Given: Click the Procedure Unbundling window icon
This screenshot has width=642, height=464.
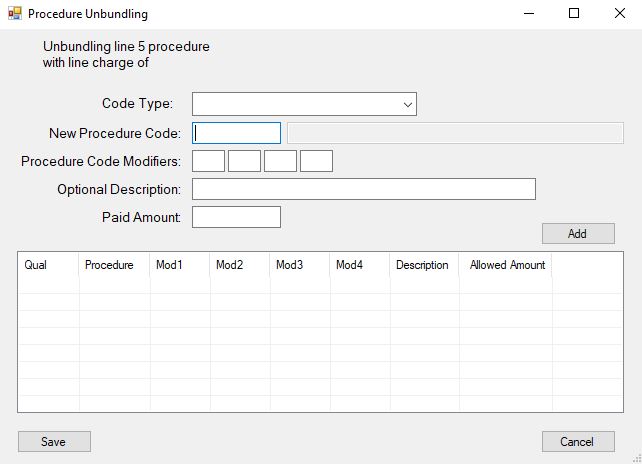Looking at the screenshot, I should pyautogui.click(x=15, y=14).
